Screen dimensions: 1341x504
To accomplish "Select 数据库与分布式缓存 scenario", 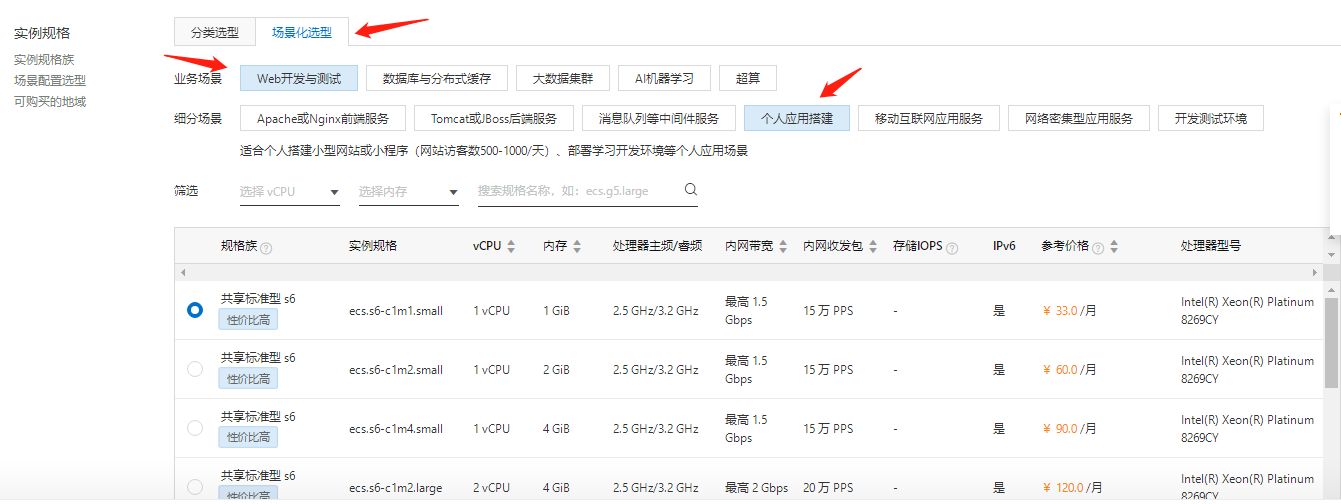I will click(x=437, y=78).
